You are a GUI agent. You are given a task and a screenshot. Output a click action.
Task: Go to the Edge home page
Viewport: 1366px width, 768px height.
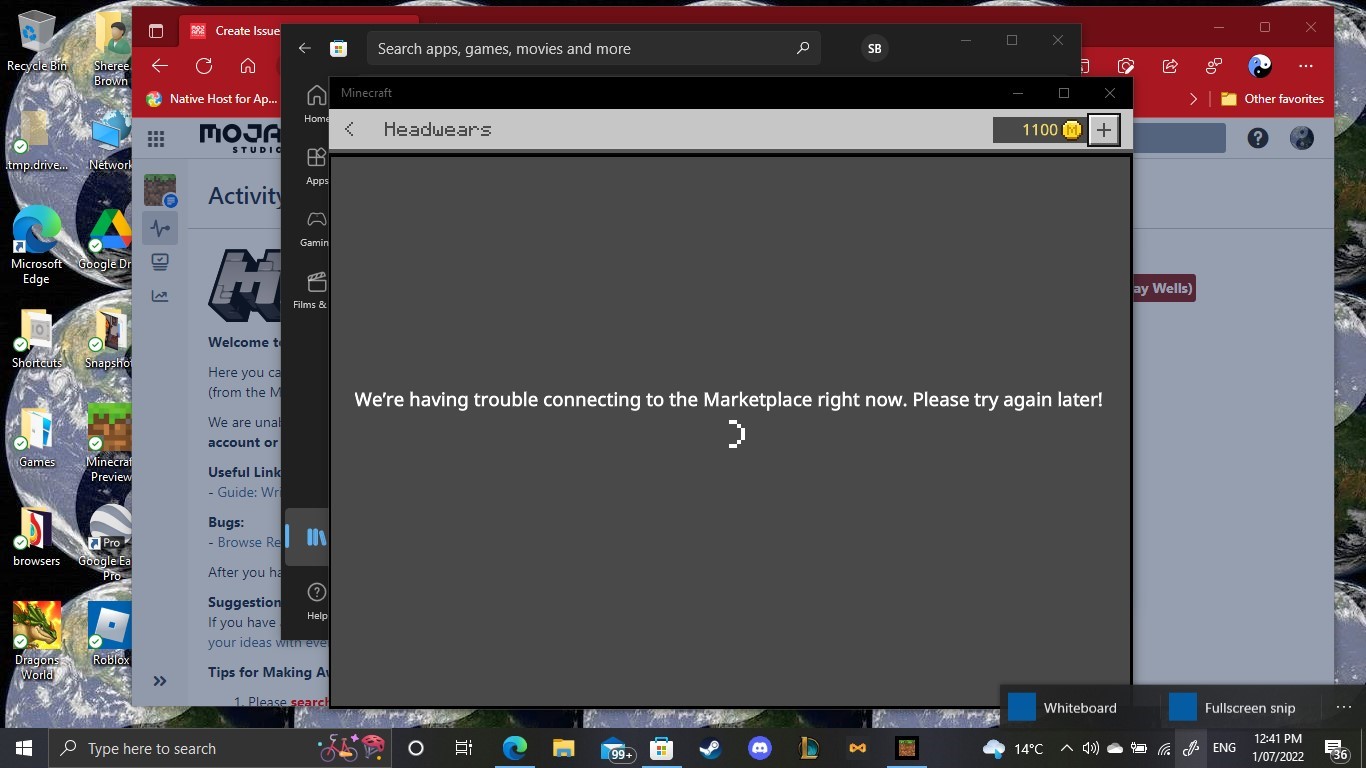point(248,66)
